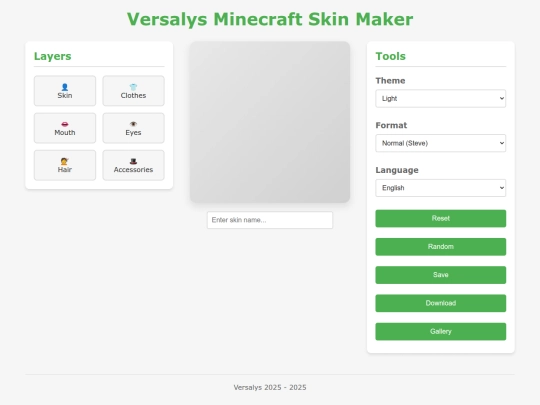Download the skin
The height and width of the screenshot is (405, 540).
pos(440,303)
